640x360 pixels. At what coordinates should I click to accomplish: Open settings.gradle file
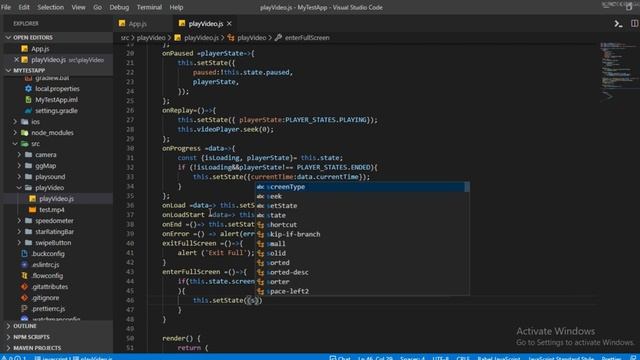(56, 111)
